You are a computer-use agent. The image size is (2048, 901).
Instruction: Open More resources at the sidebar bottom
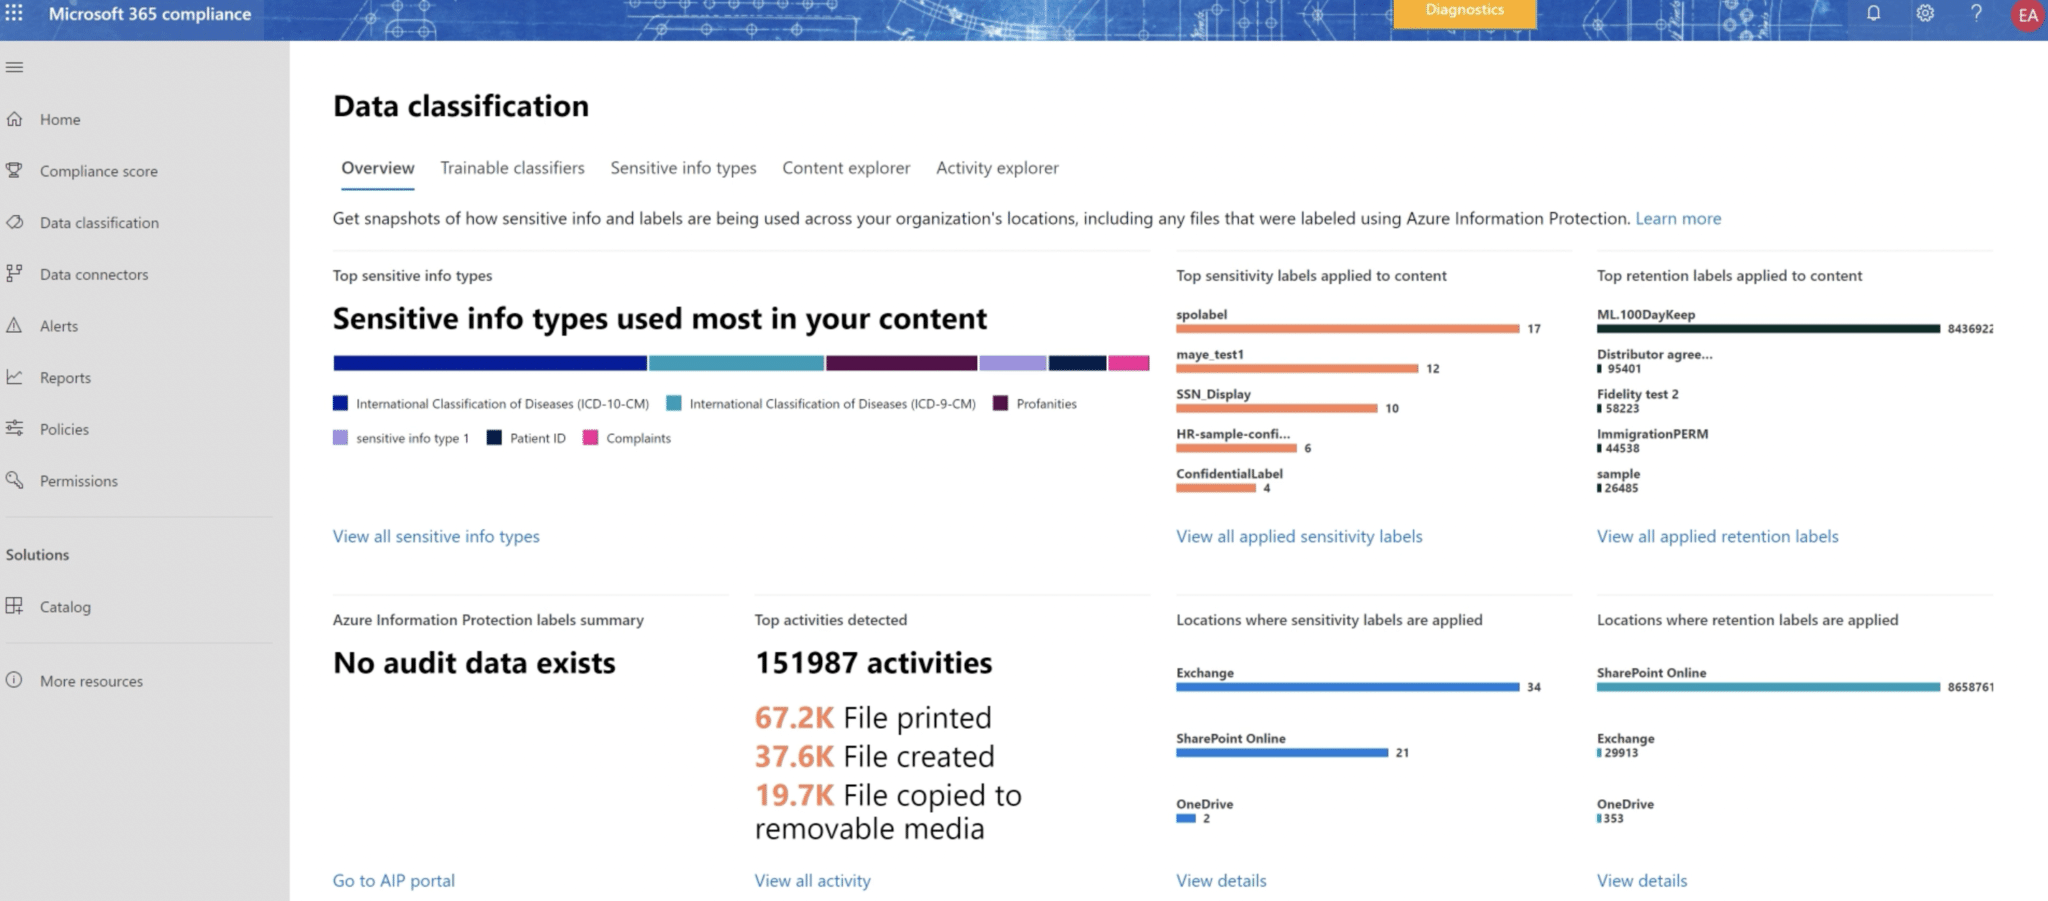point(92,681)
